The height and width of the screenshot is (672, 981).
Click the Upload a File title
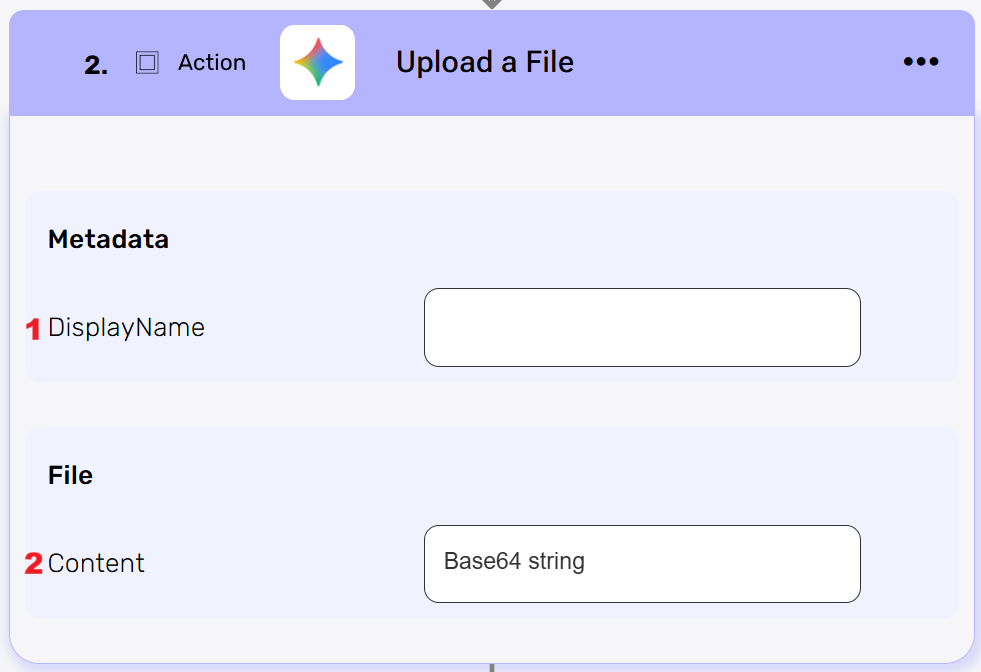click(484, 62)
